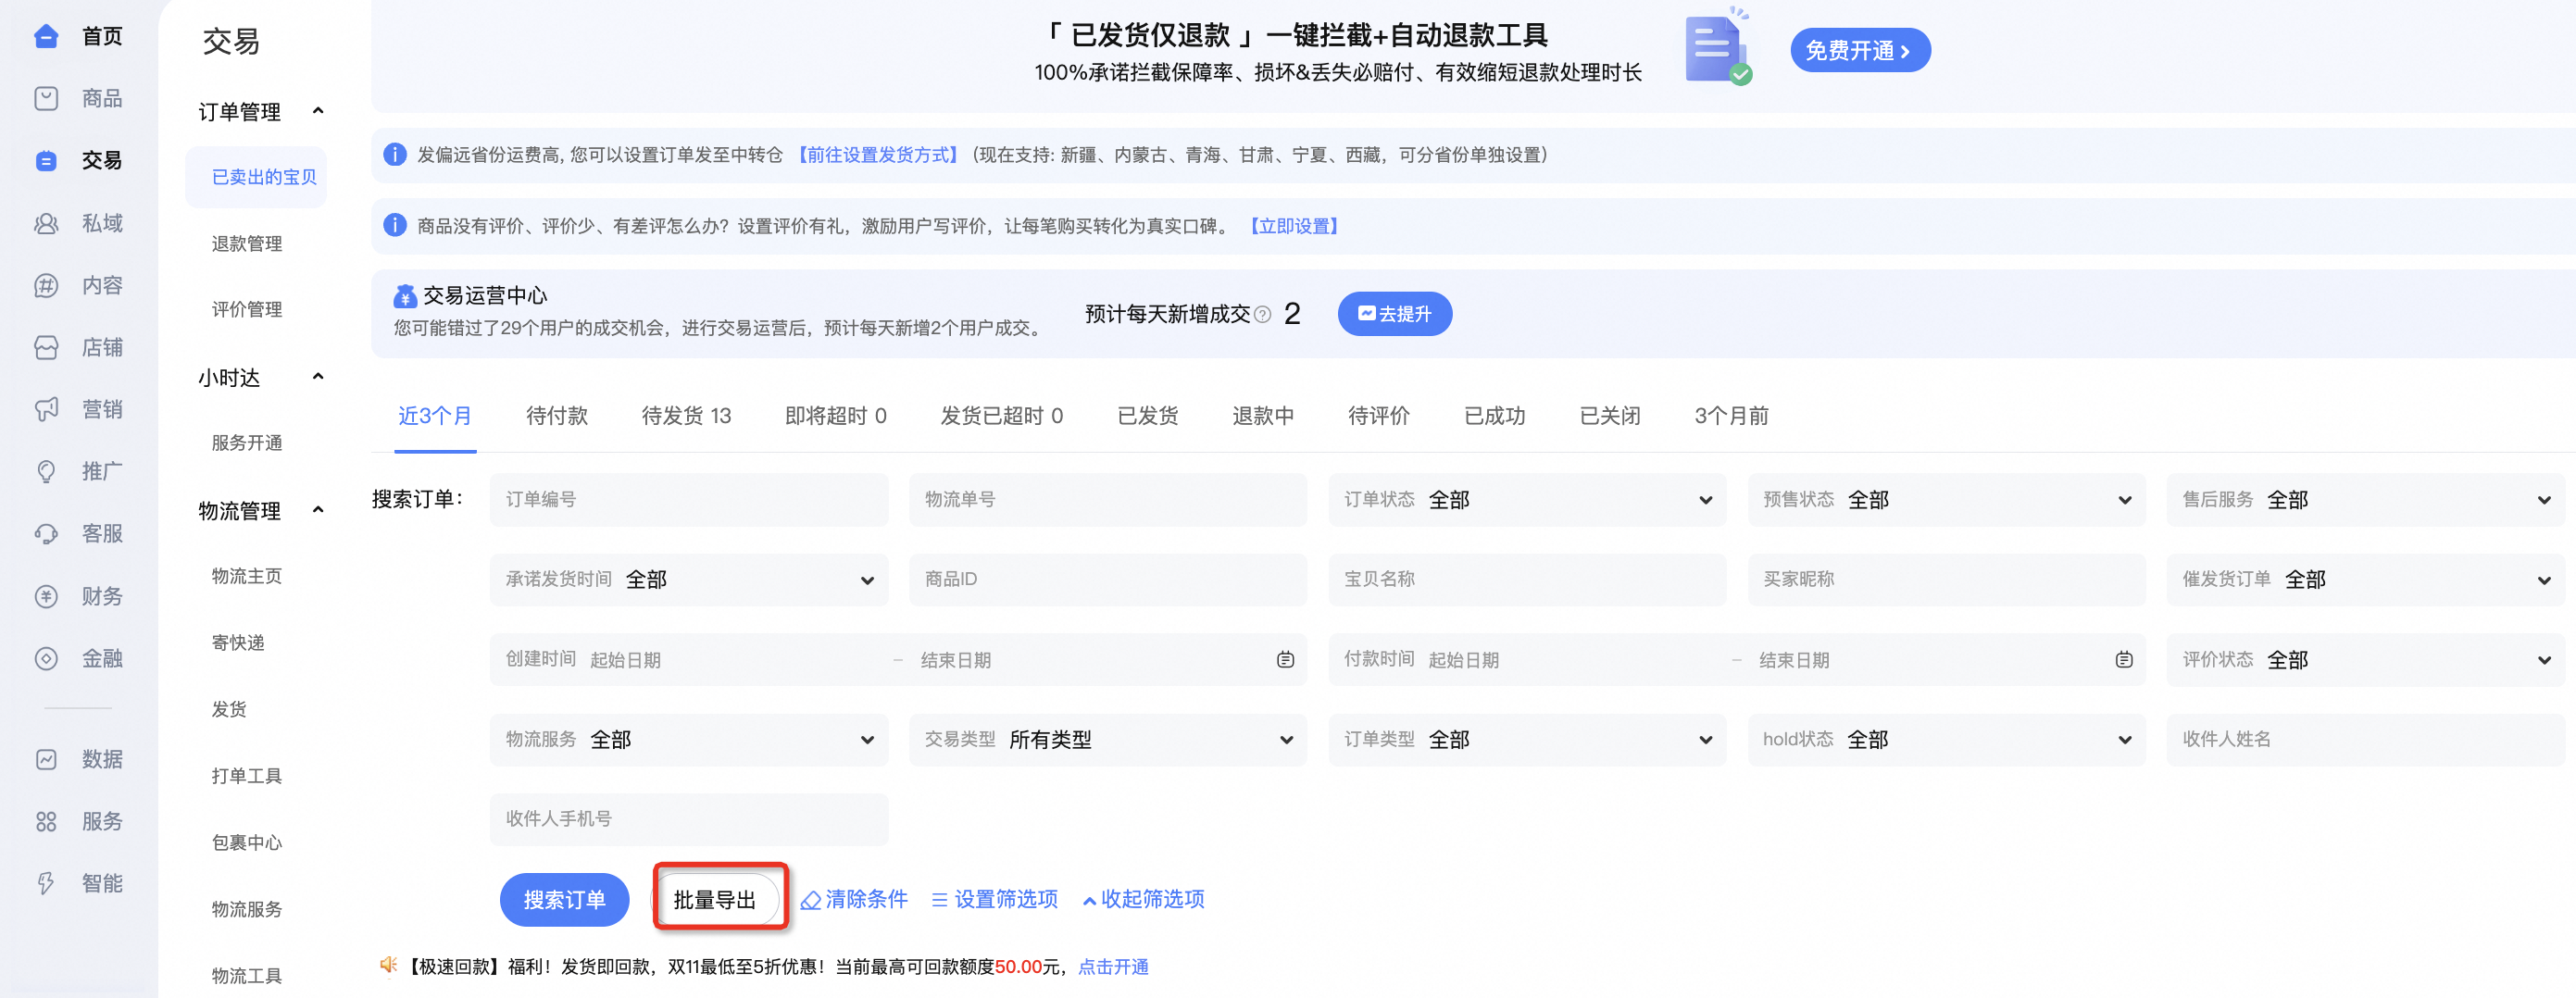The image size is (2576, 998).
Task: Click the 免费开通 banner button
Action: point(1859,50)
